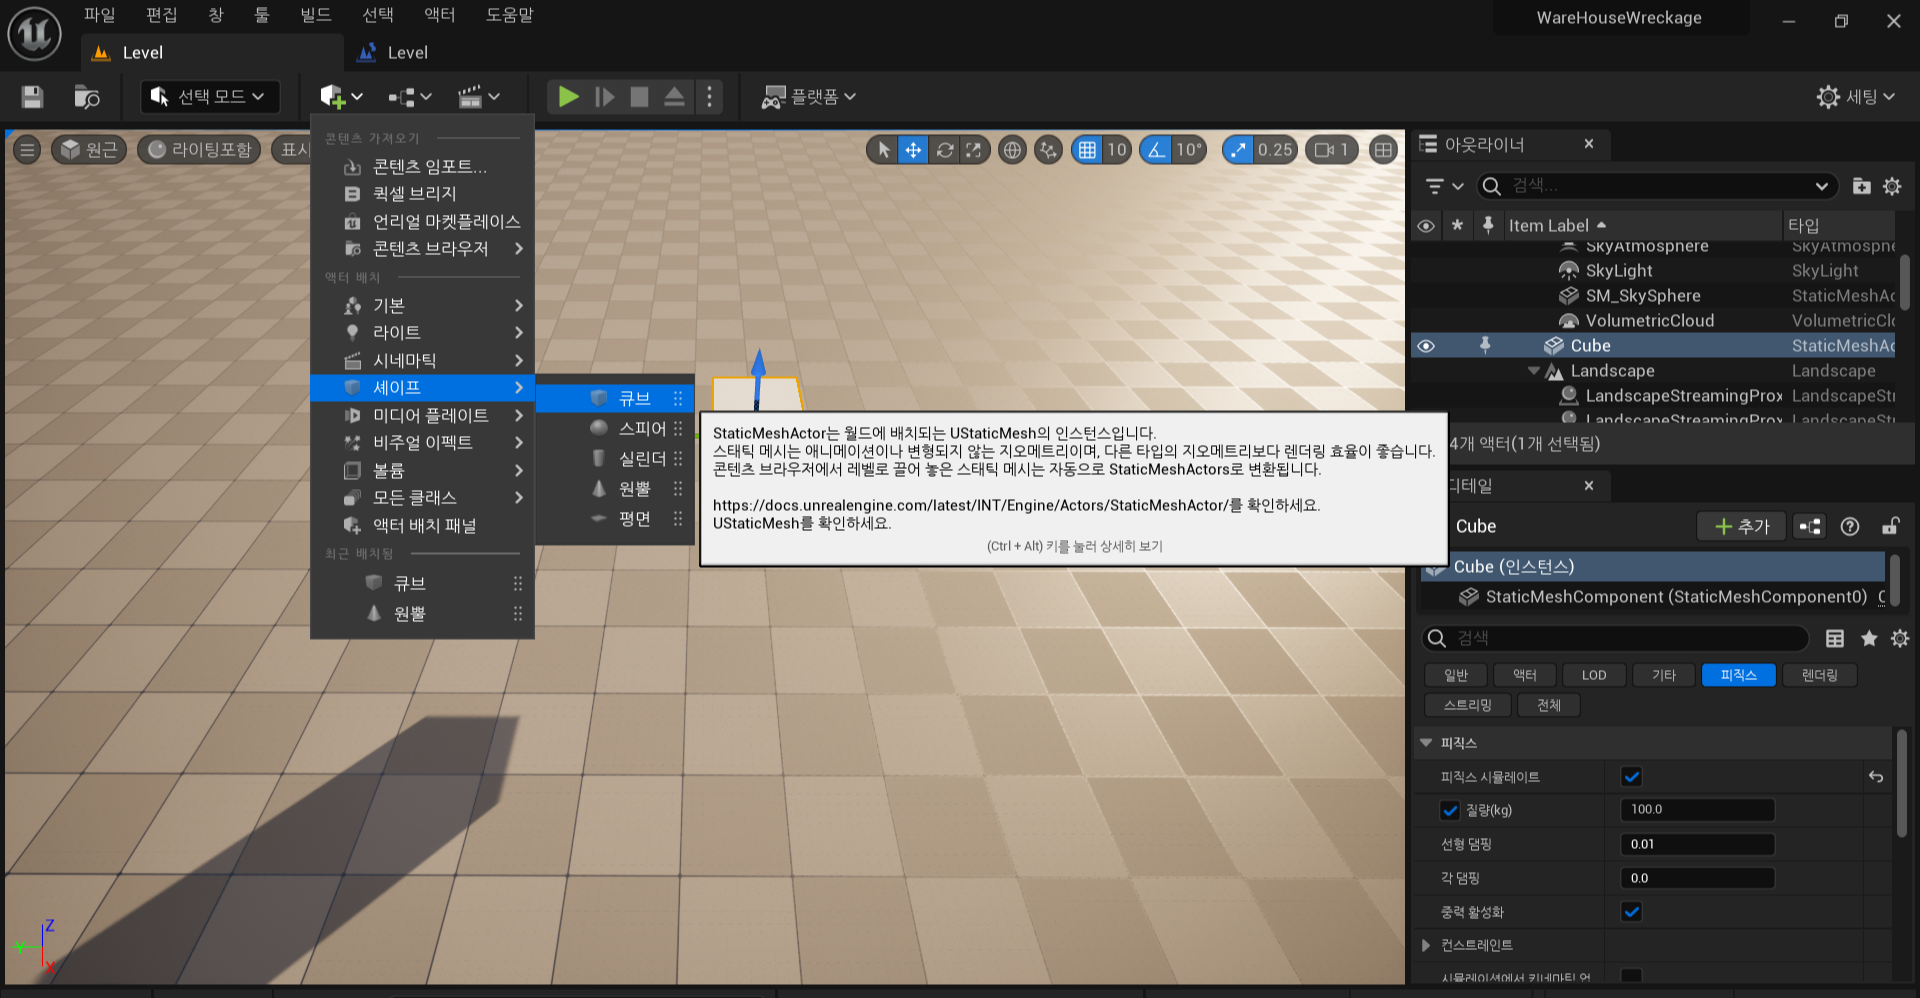This screenshot has width=1920, height=998.
Task: Select the viewport Select mode cursor icon
Action: (x=883, y=150)
